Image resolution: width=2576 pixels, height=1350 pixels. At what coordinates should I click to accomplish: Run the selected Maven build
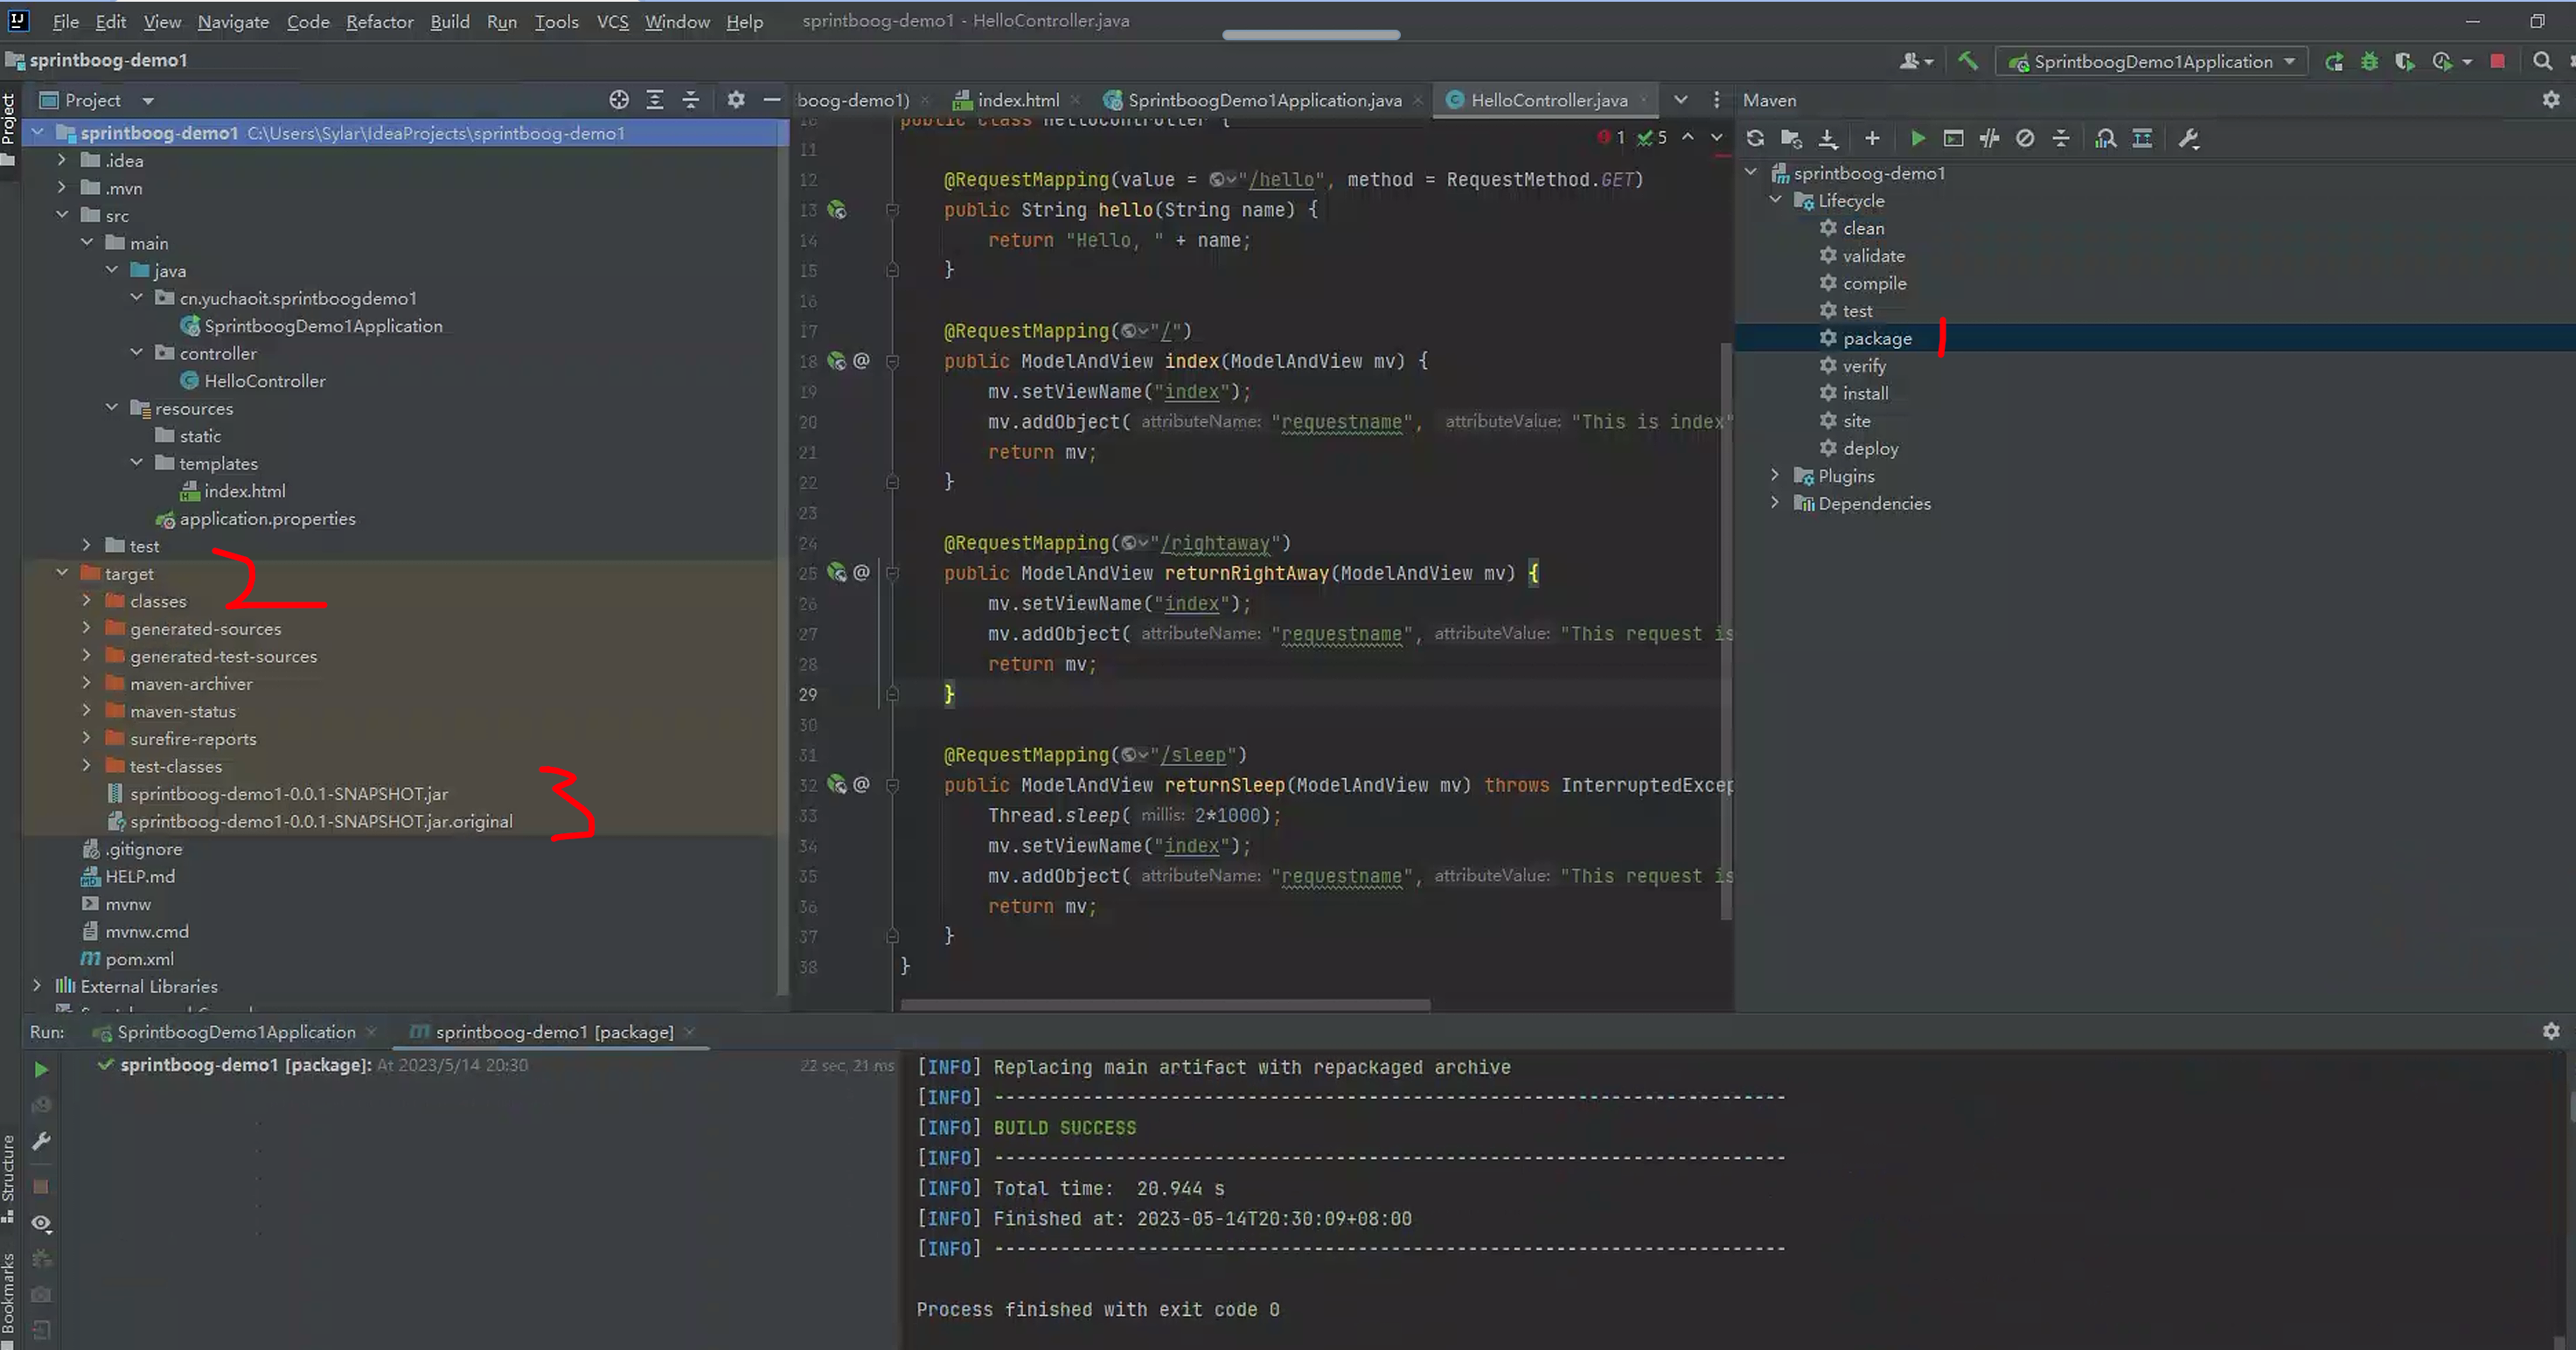1917,139
